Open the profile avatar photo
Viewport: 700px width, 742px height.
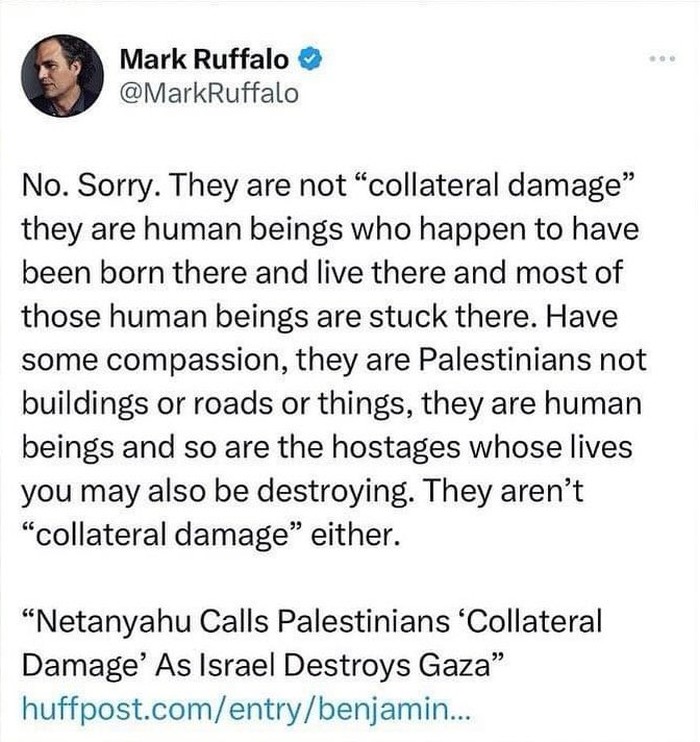pyautogui.click(x=62, y=76)
